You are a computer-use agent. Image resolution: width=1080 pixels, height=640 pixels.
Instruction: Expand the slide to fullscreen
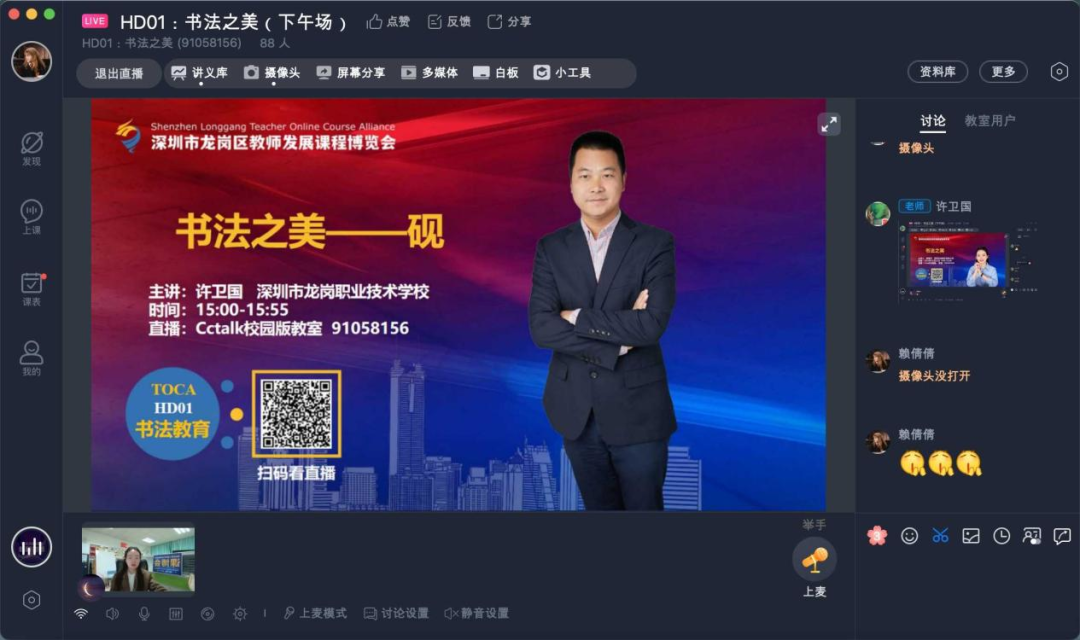(829, 124)
